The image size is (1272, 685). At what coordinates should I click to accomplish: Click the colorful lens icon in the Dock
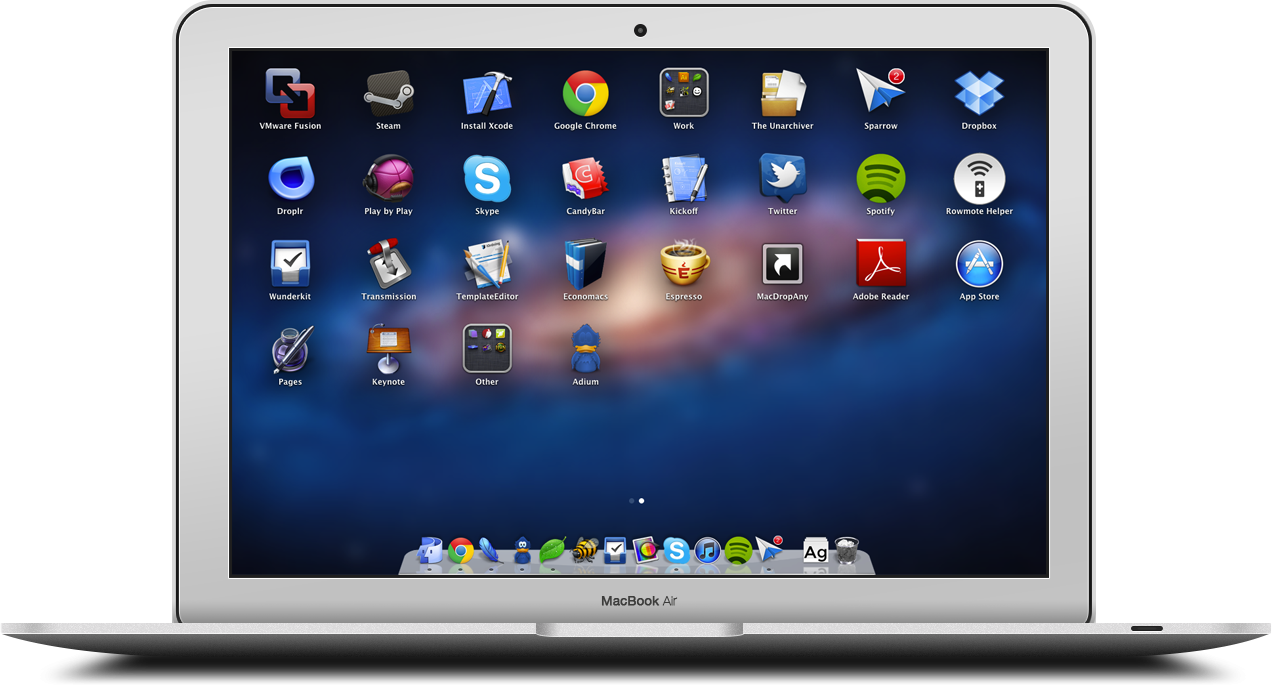pyautogui.click(x=646, y=550)
